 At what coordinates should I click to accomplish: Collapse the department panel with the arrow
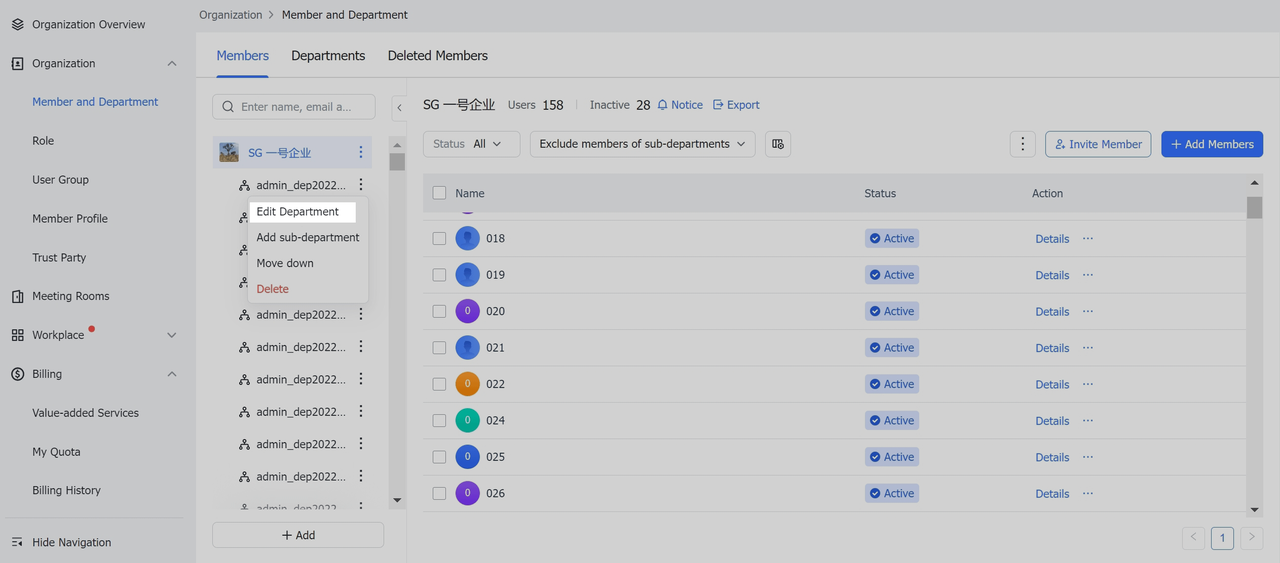tap(399, 107)
